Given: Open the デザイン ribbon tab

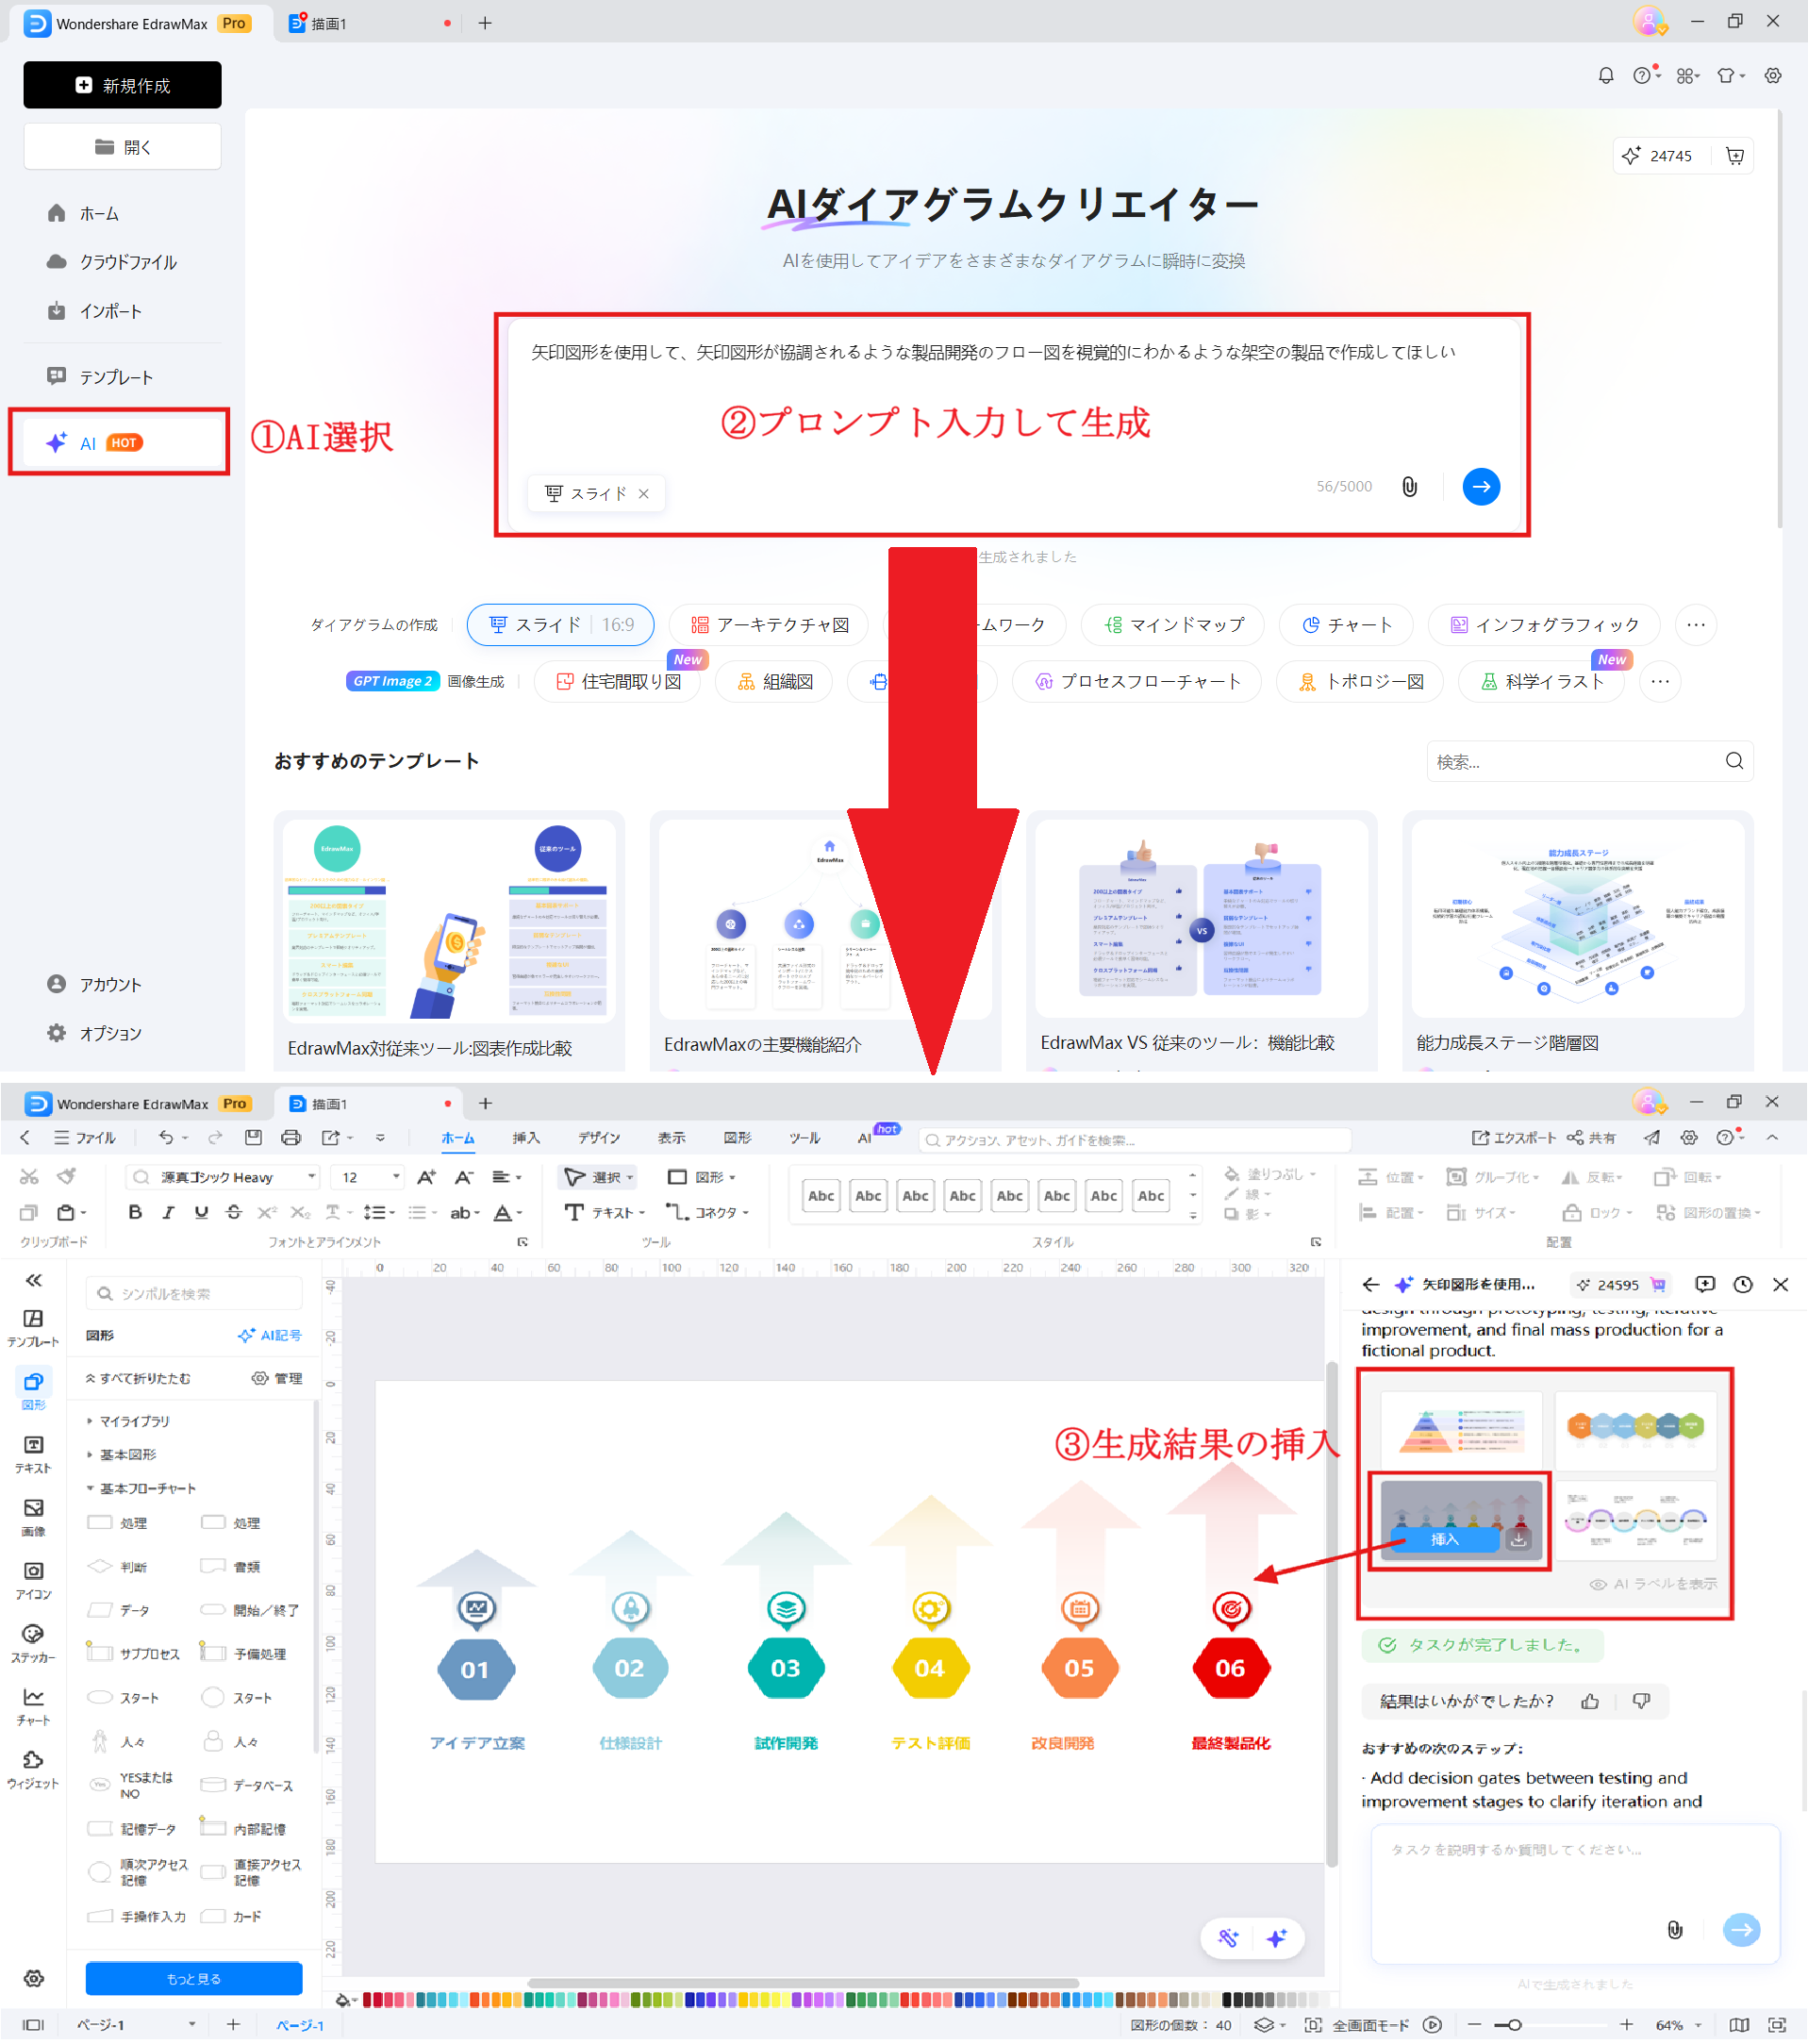Looking at the screenshot, I should coord(599,1138).
